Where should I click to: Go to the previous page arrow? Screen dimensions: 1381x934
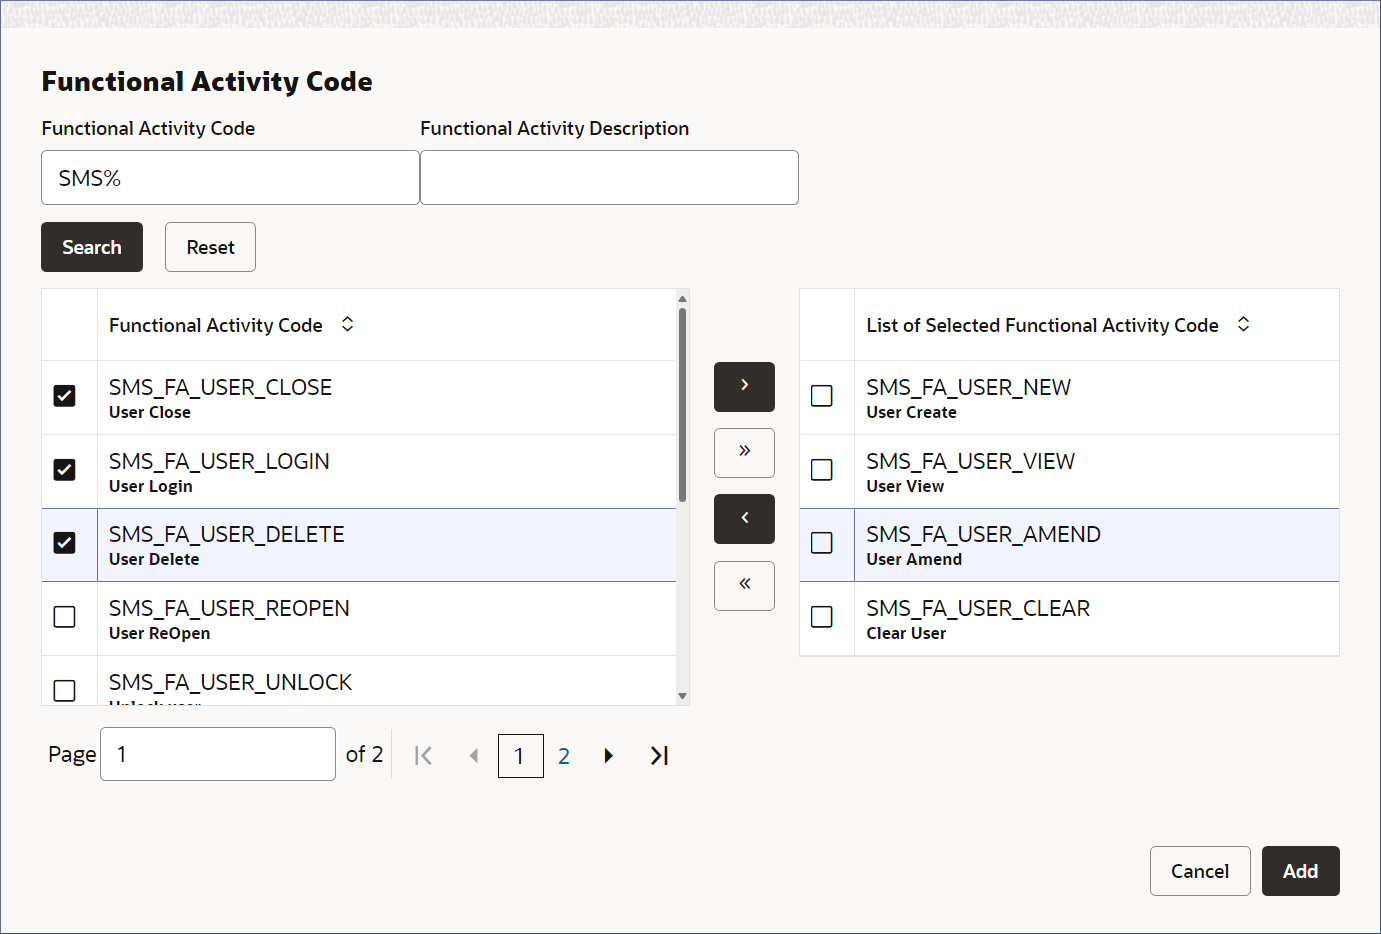point(474,756)
